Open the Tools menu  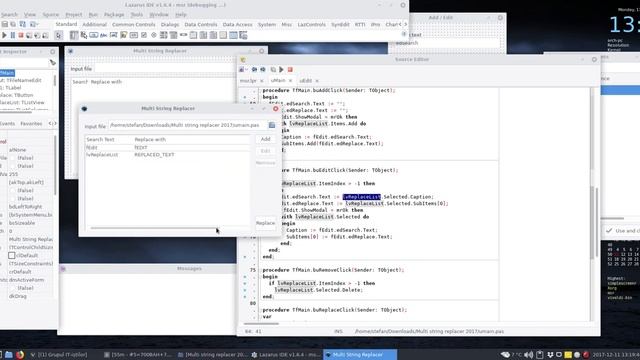(x=137, y=15)
